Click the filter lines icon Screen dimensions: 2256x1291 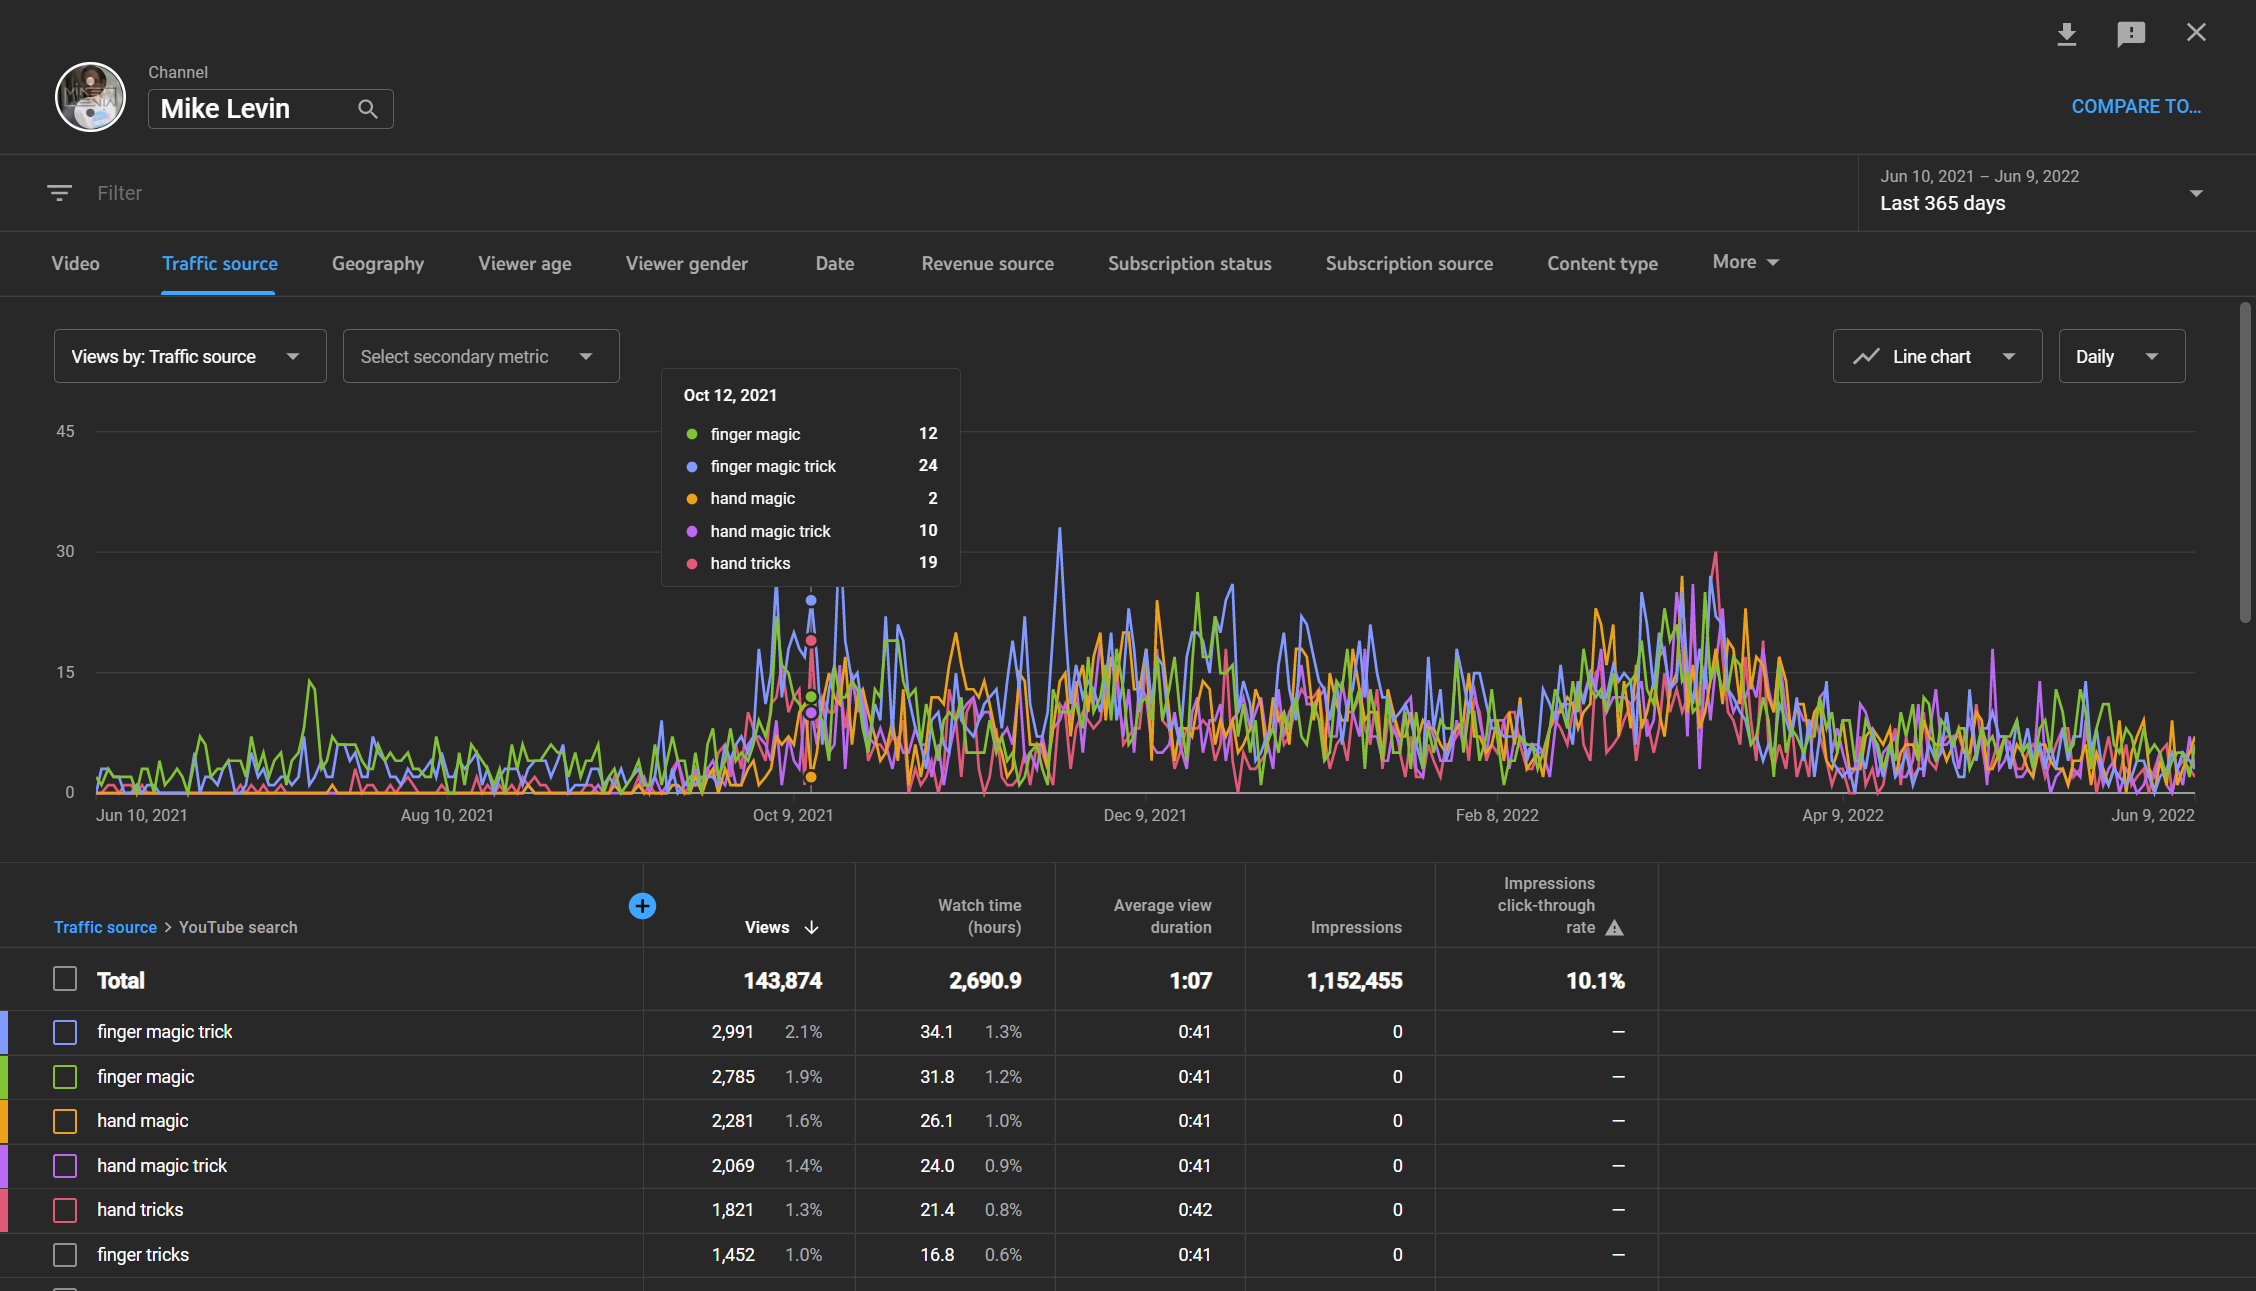click(x=59, y=193)
